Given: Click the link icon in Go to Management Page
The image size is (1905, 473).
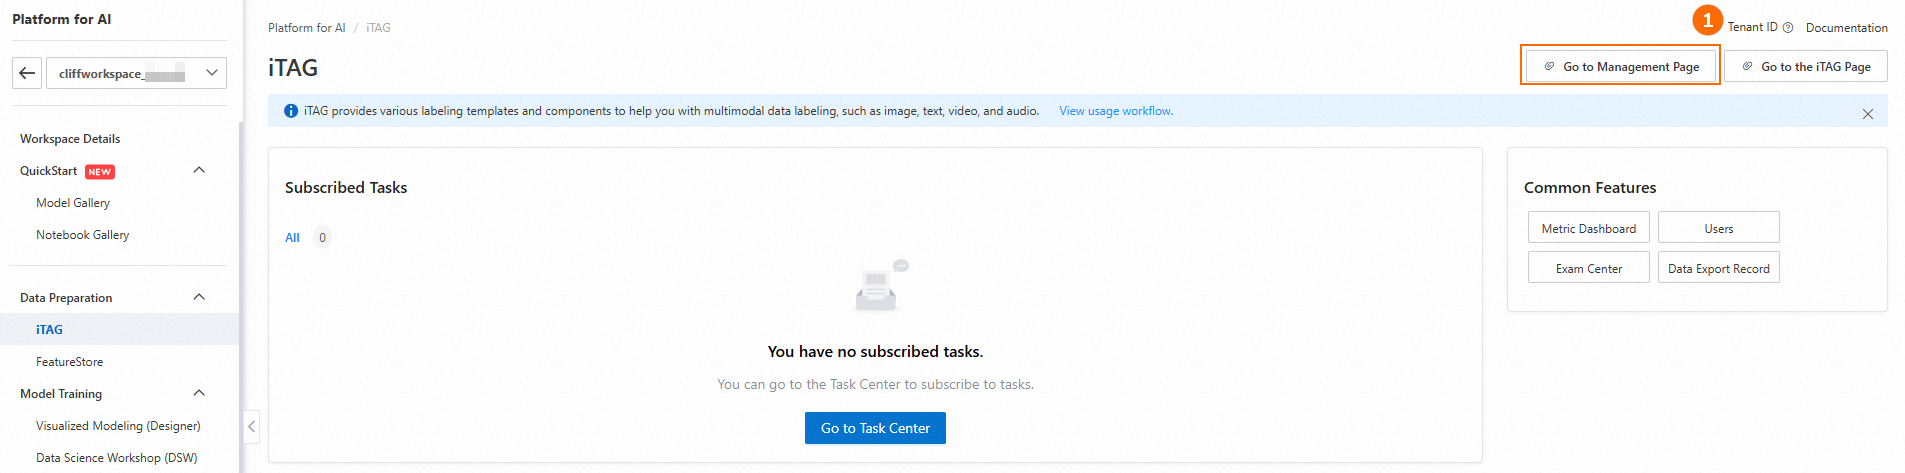Looking at the screenshot, I should coord(1549,66).
